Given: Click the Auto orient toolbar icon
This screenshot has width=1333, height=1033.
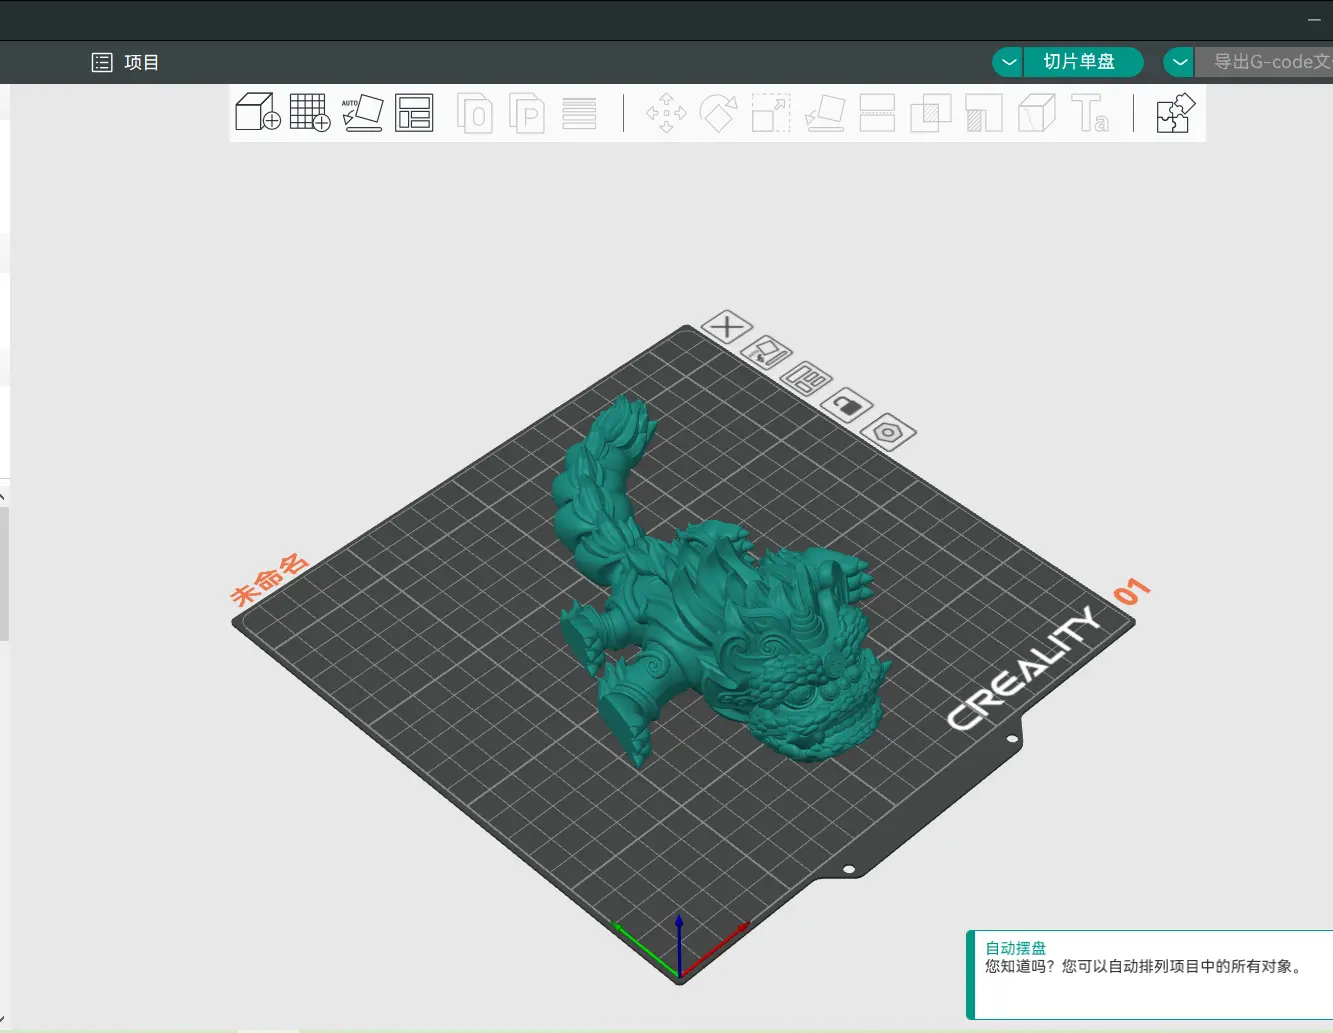Looking at the screenshot, I should [362, 113].
